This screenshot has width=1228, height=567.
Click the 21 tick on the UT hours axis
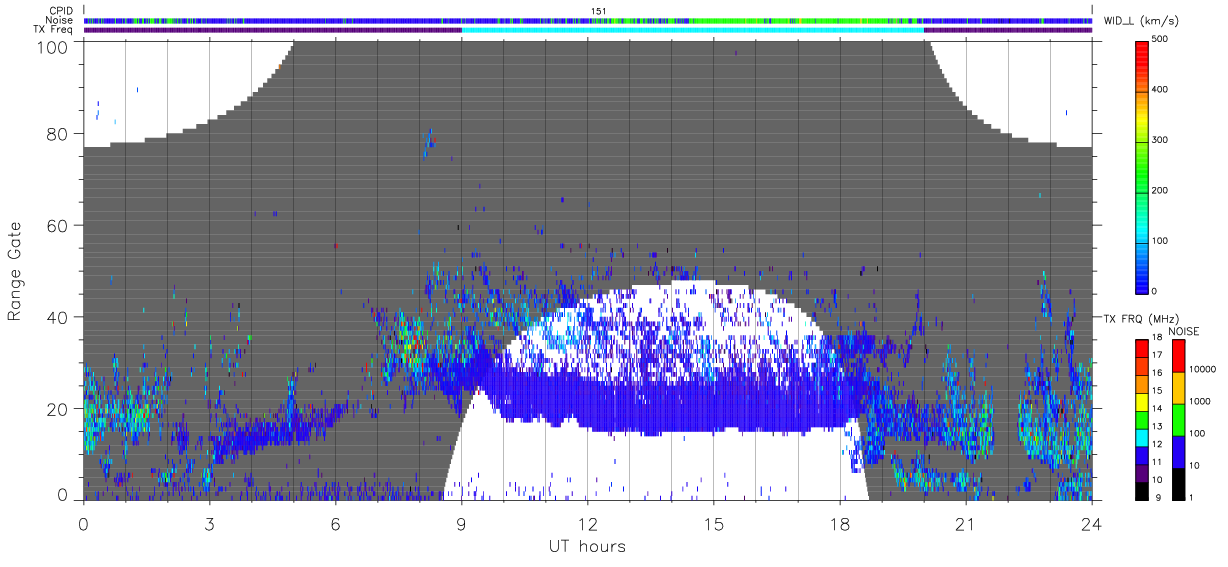[x=966, y=524]
